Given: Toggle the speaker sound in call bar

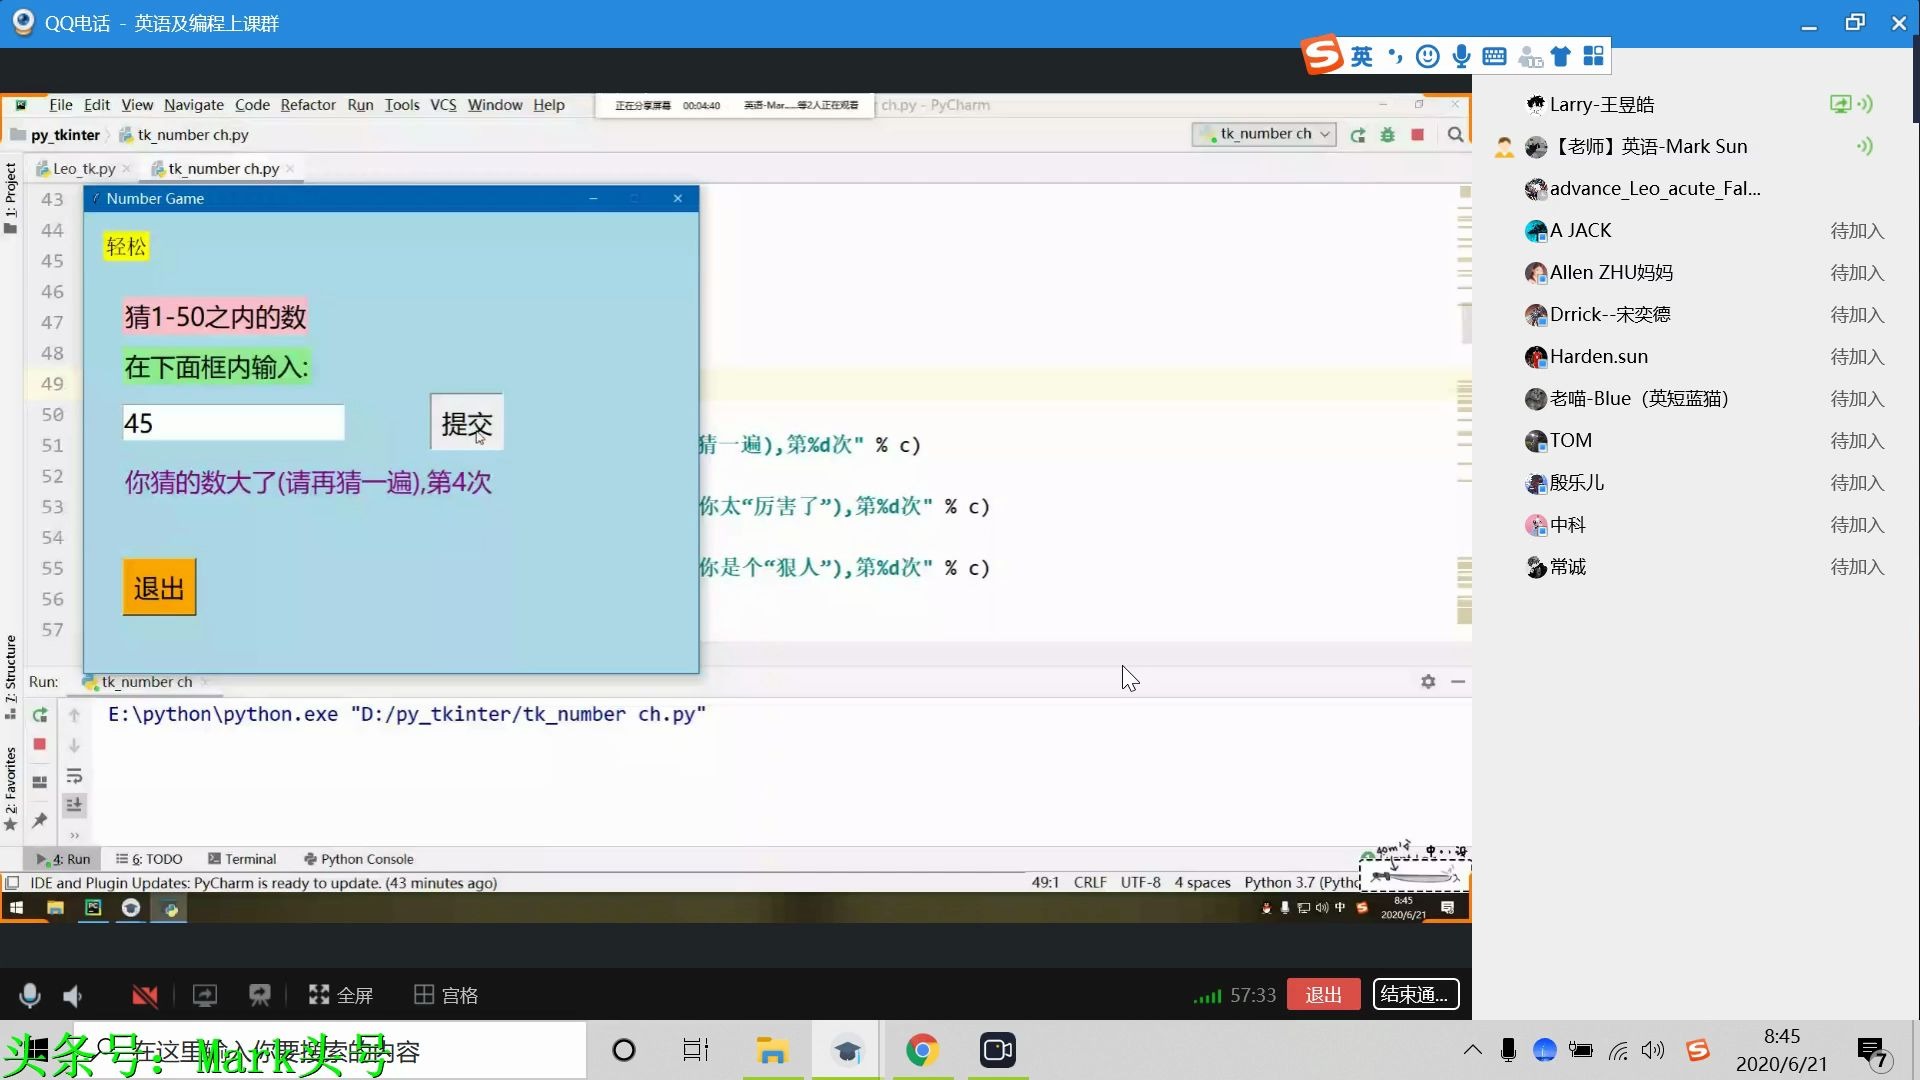Looking at the screenshot, I should 73,995.
